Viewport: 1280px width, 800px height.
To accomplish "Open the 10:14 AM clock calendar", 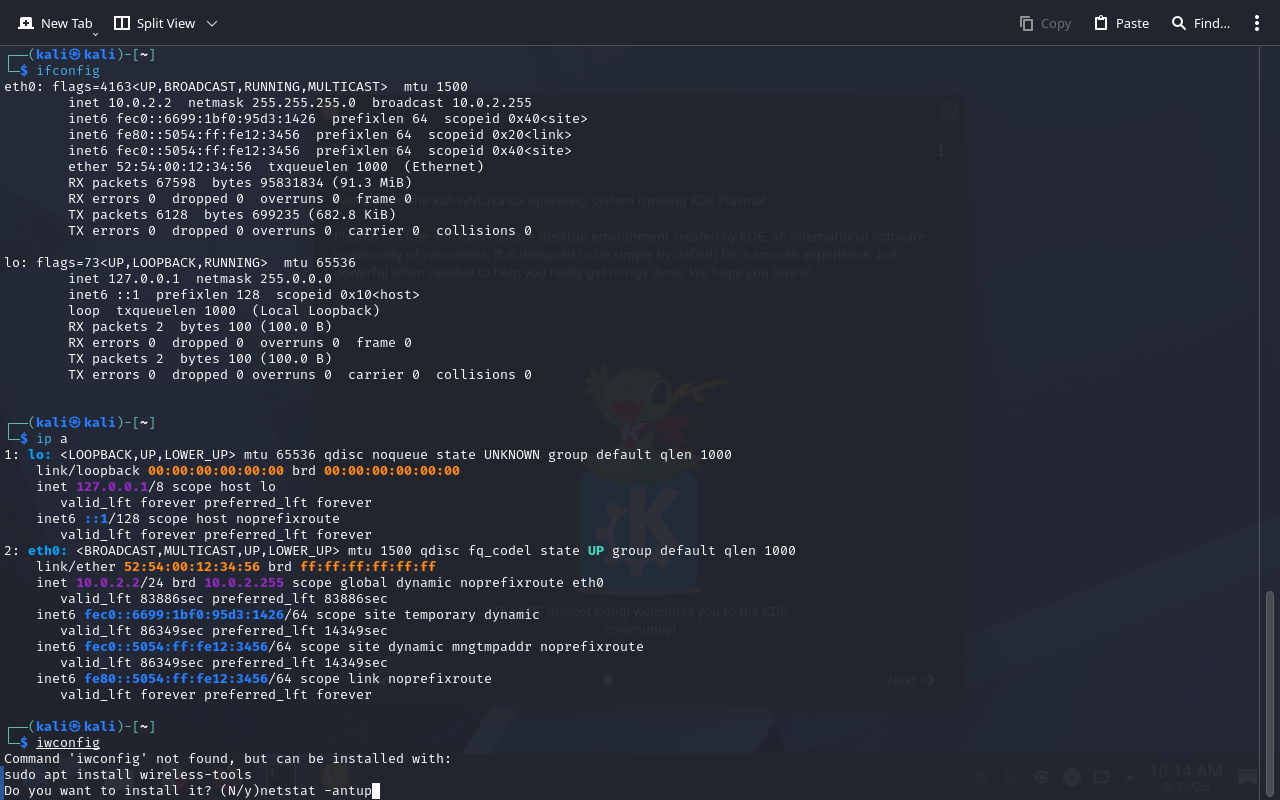I will [x=1186, y=778].
